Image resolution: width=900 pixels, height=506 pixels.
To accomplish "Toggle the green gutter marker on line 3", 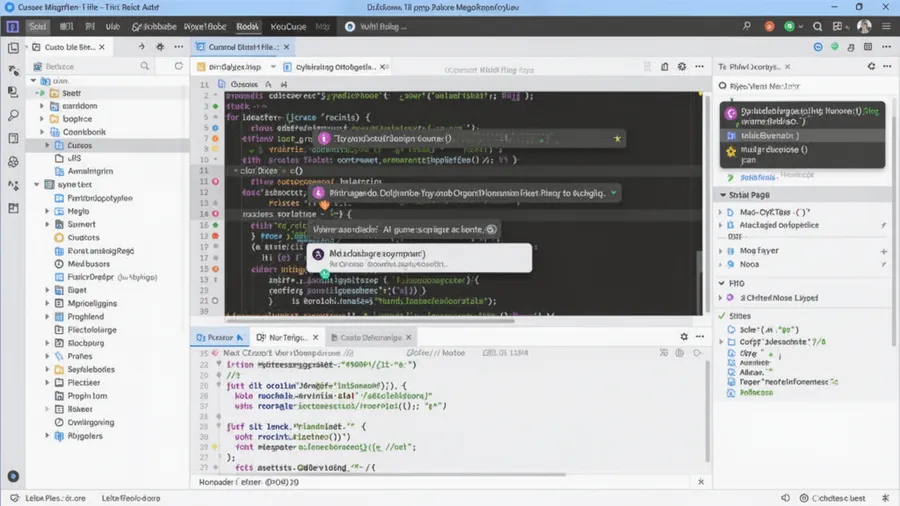I will point(216,106).
